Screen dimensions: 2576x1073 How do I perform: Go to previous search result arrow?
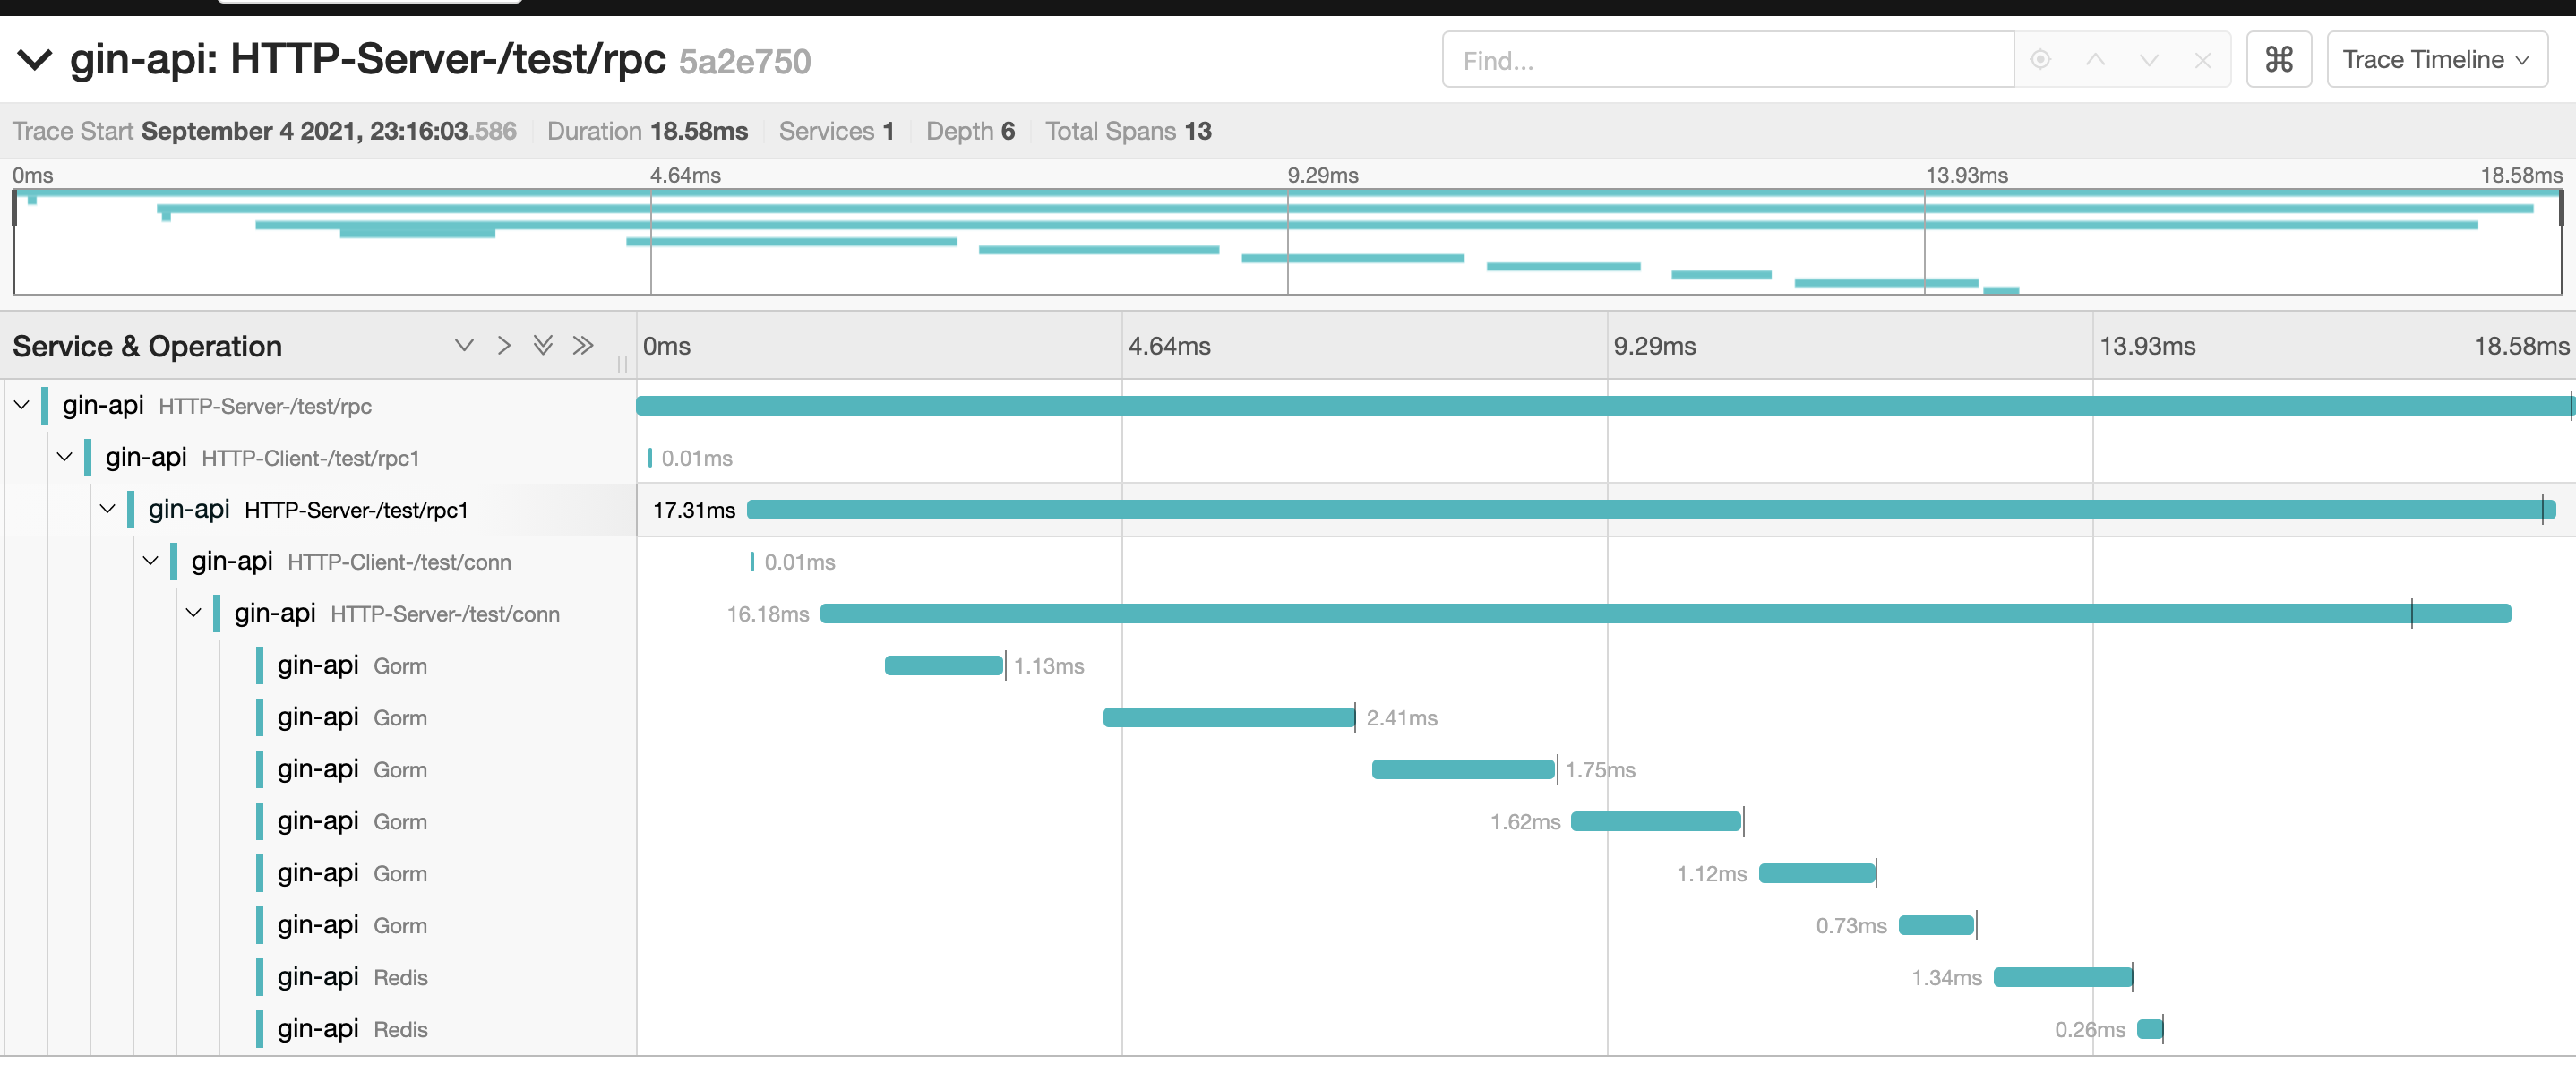pos(2095,60)
